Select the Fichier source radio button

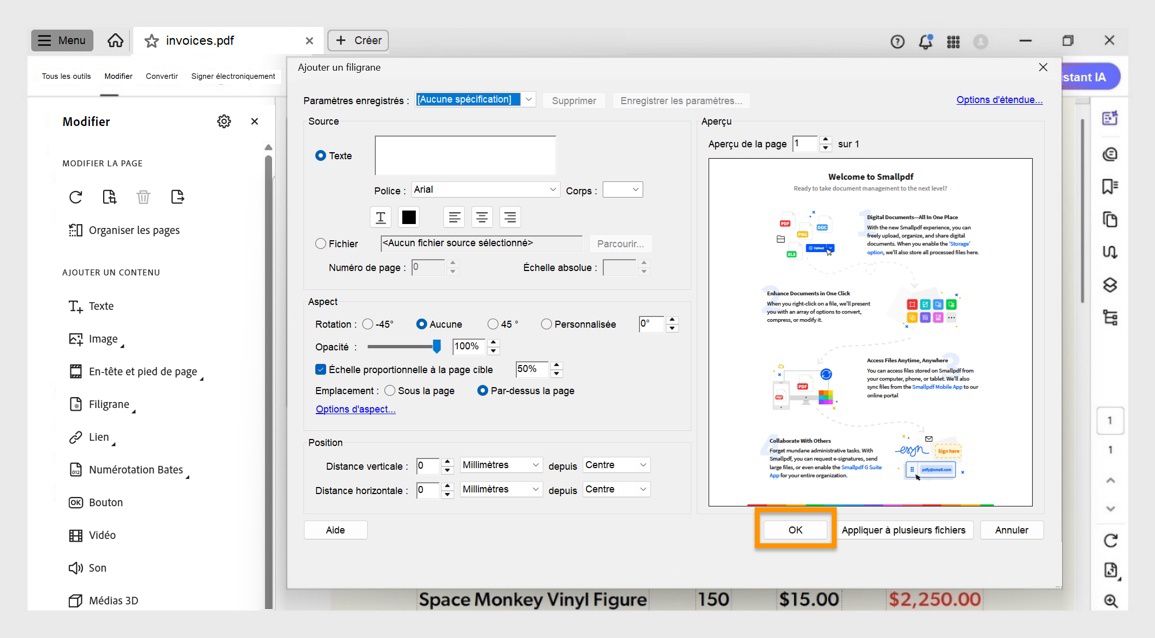[320, 244]
